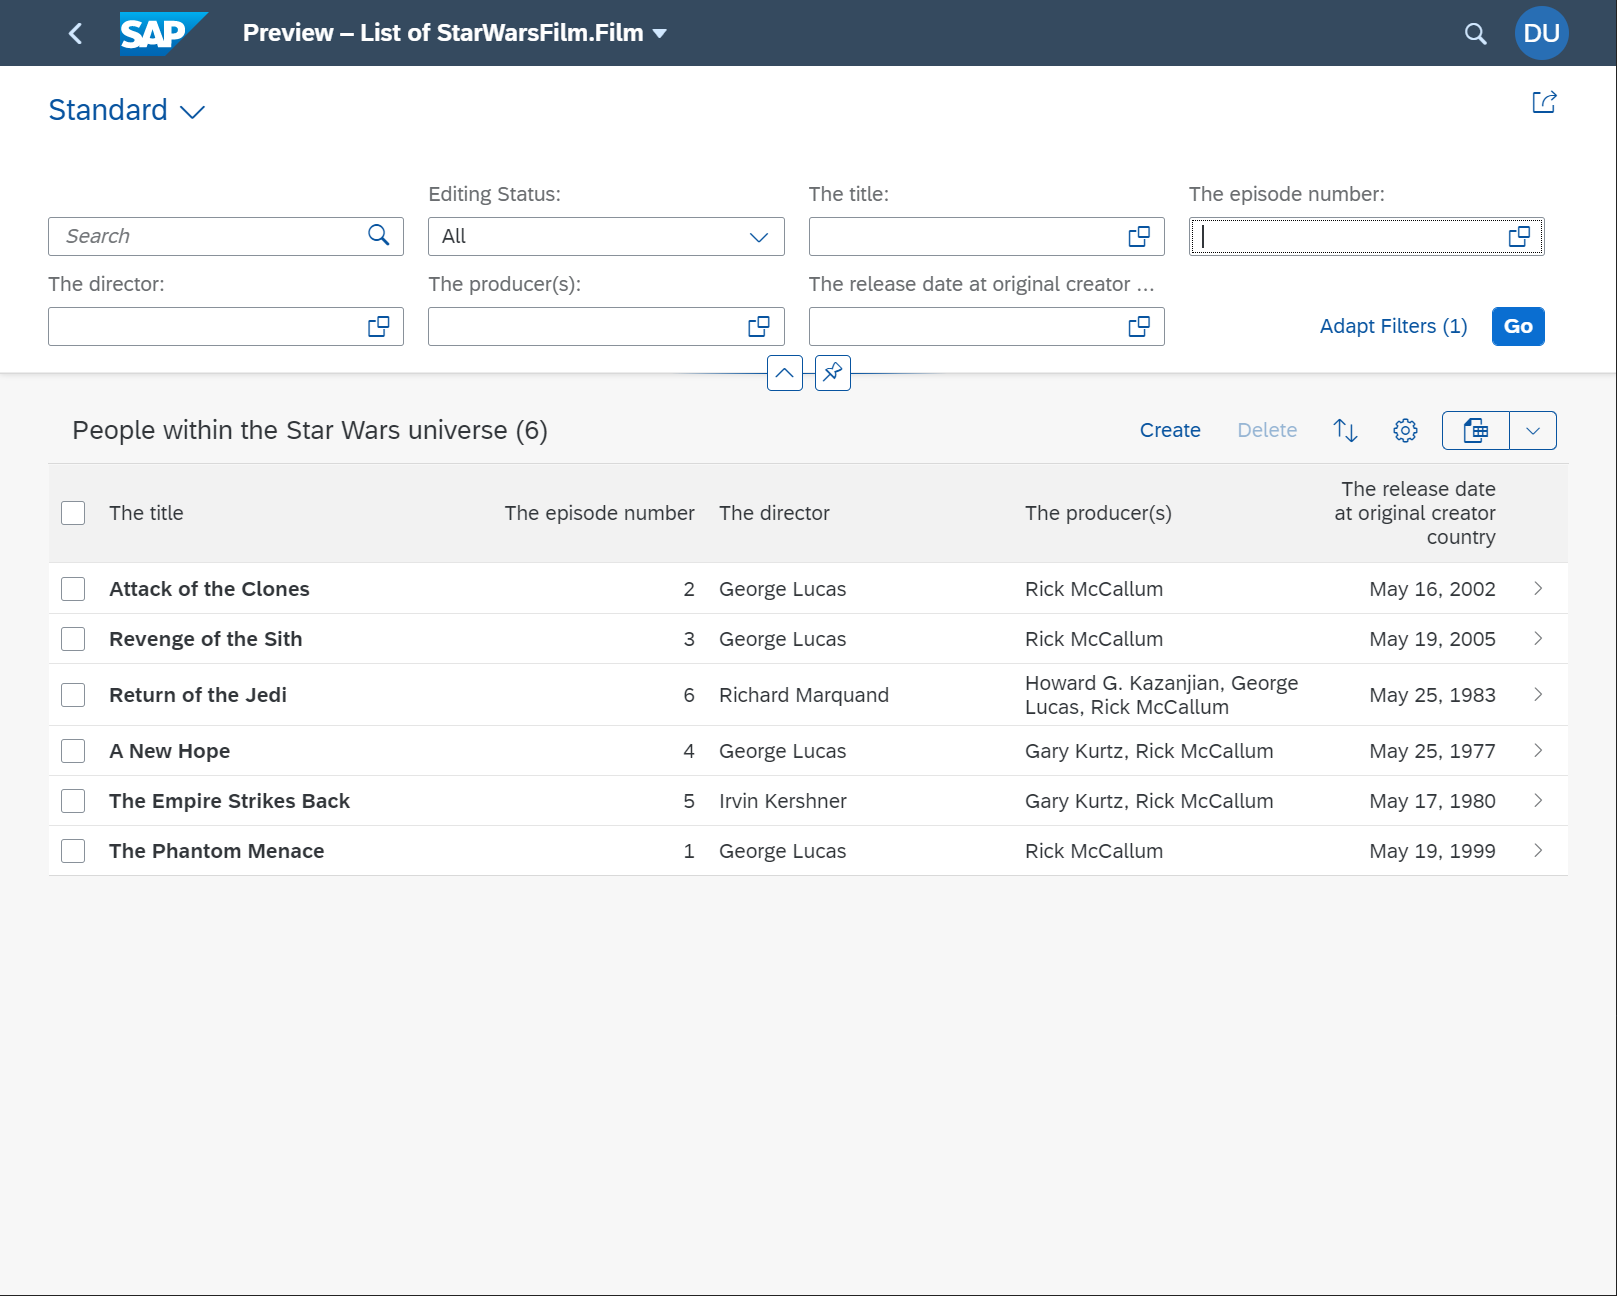Click the Go button
Viewport: 1617px width, 1296px height.
pyautogui.click(x=1518, y=327)
